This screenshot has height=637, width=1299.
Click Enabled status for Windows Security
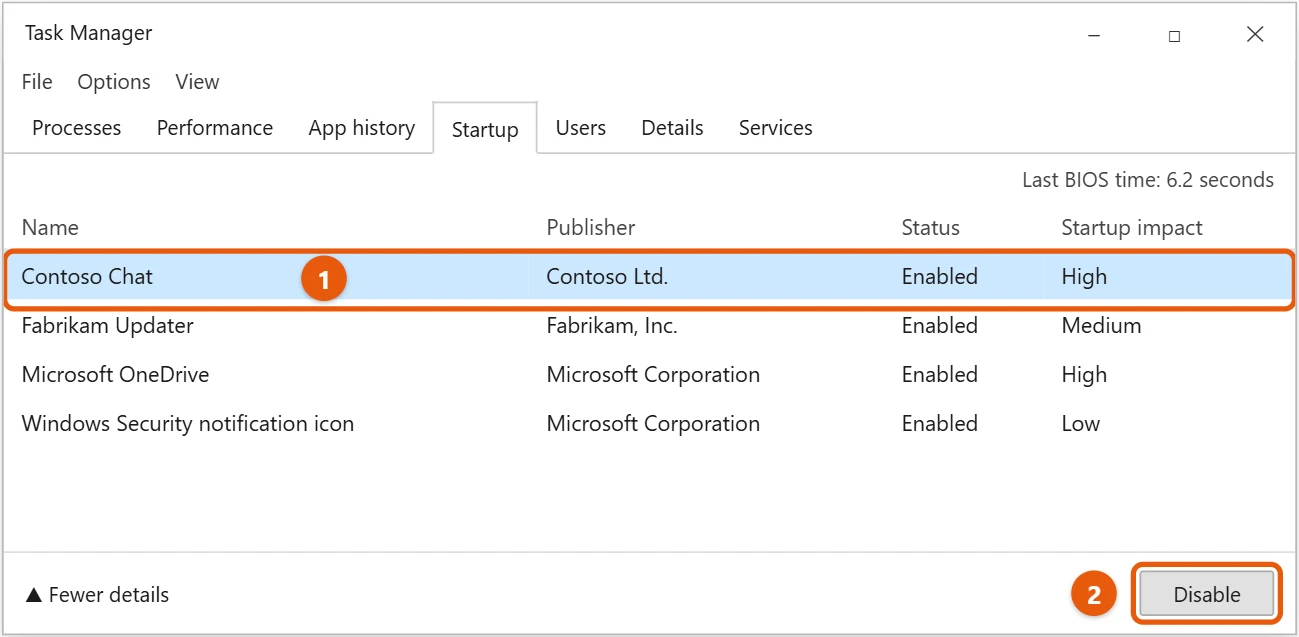point(939,424)
